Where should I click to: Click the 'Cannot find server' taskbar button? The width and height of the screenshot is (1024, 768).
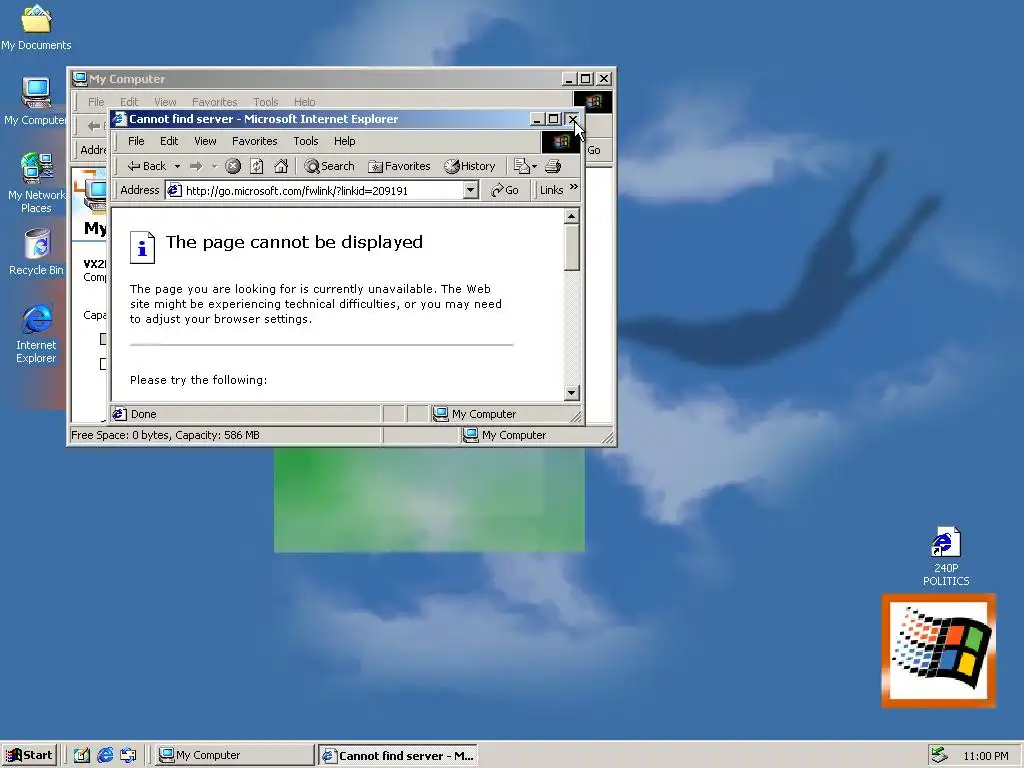[398, 756]
